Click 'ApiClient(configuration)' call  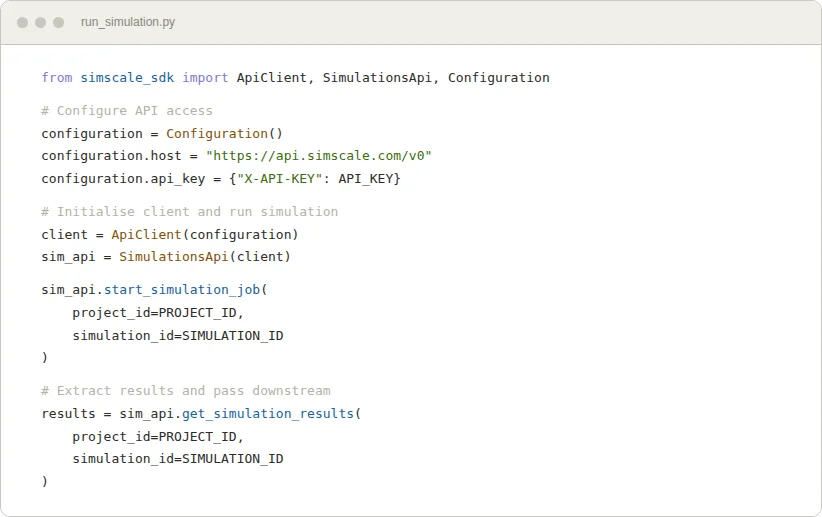click(205, 234)
